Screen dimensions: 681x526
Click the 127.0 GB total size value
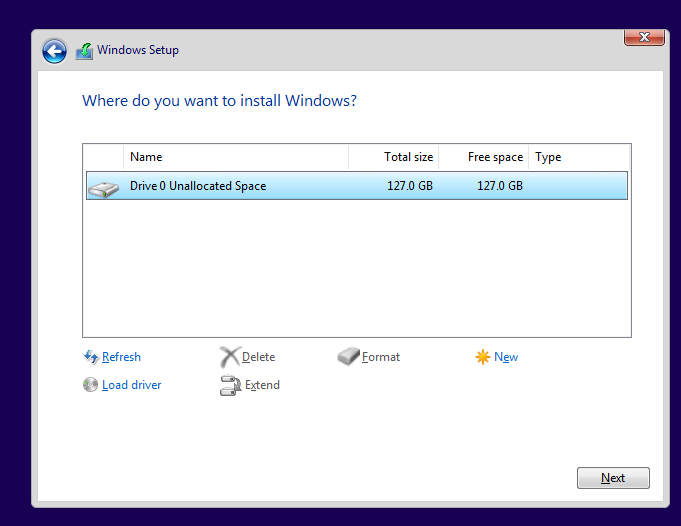[x=410, y=186]
